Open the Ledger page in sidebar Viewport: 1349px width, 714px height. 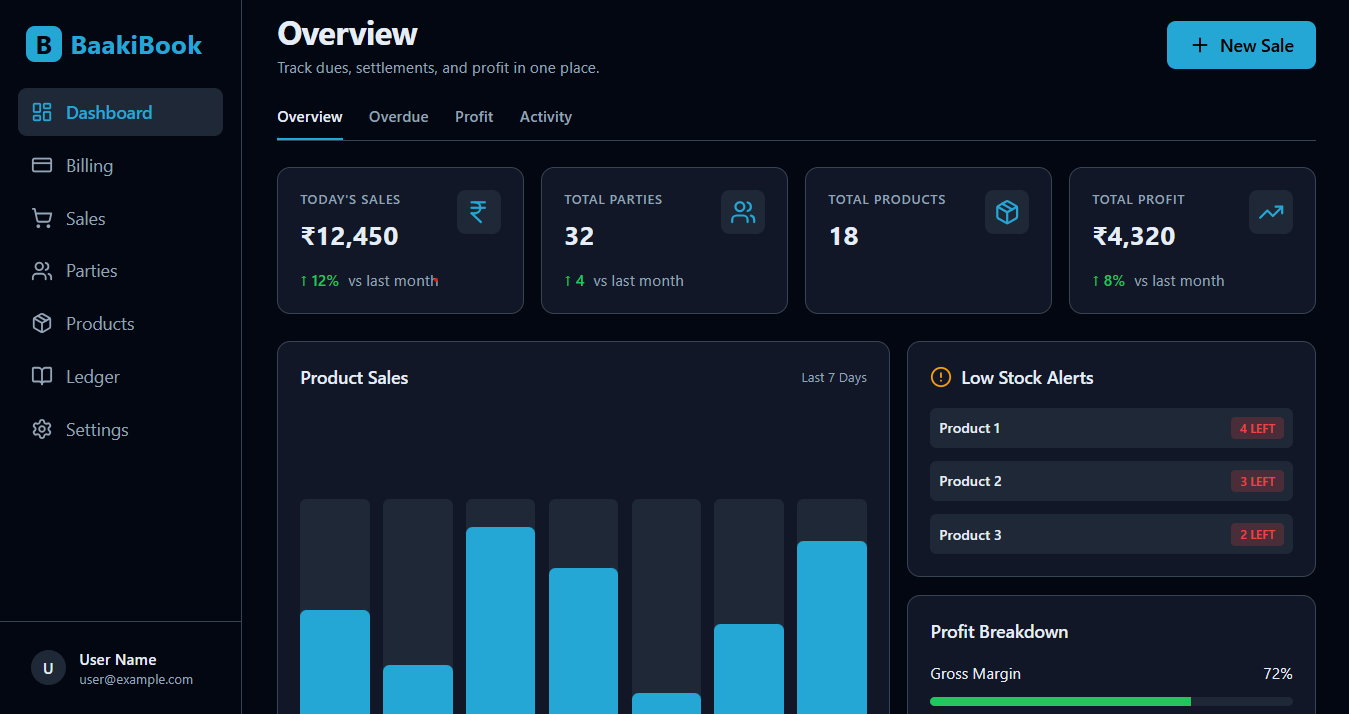point(92,377)
